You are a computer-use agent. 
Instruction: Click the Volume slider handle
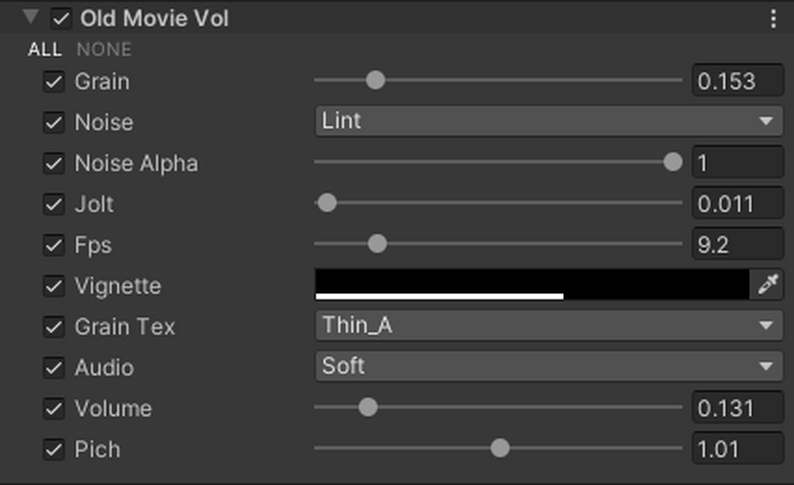click(x=368, y=407)
